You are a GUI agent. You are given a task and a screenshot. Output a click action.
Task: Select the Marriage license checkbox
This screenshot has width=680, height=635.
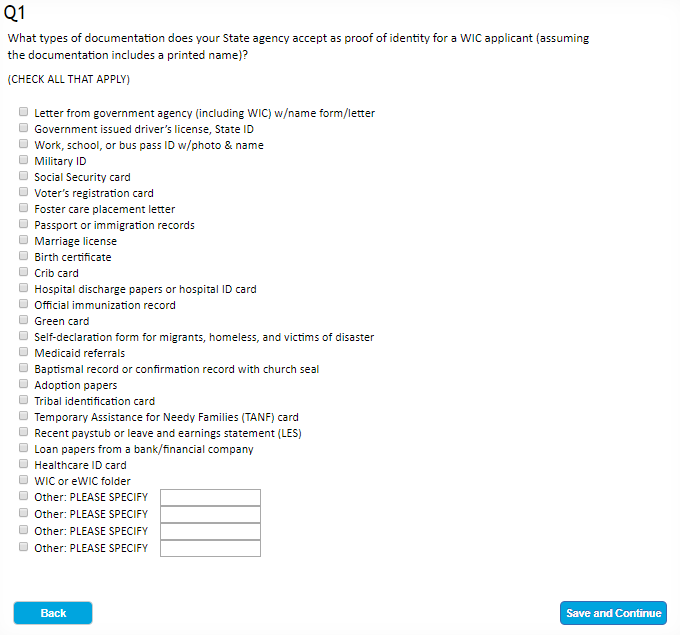pyautogui.click(x=23, y=240)
